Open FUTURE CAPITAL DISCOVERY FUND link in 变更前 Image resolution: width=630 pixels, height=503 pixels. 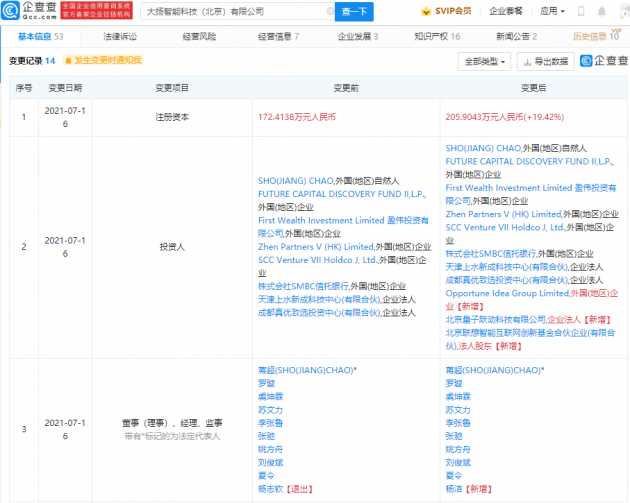point(342,194)
